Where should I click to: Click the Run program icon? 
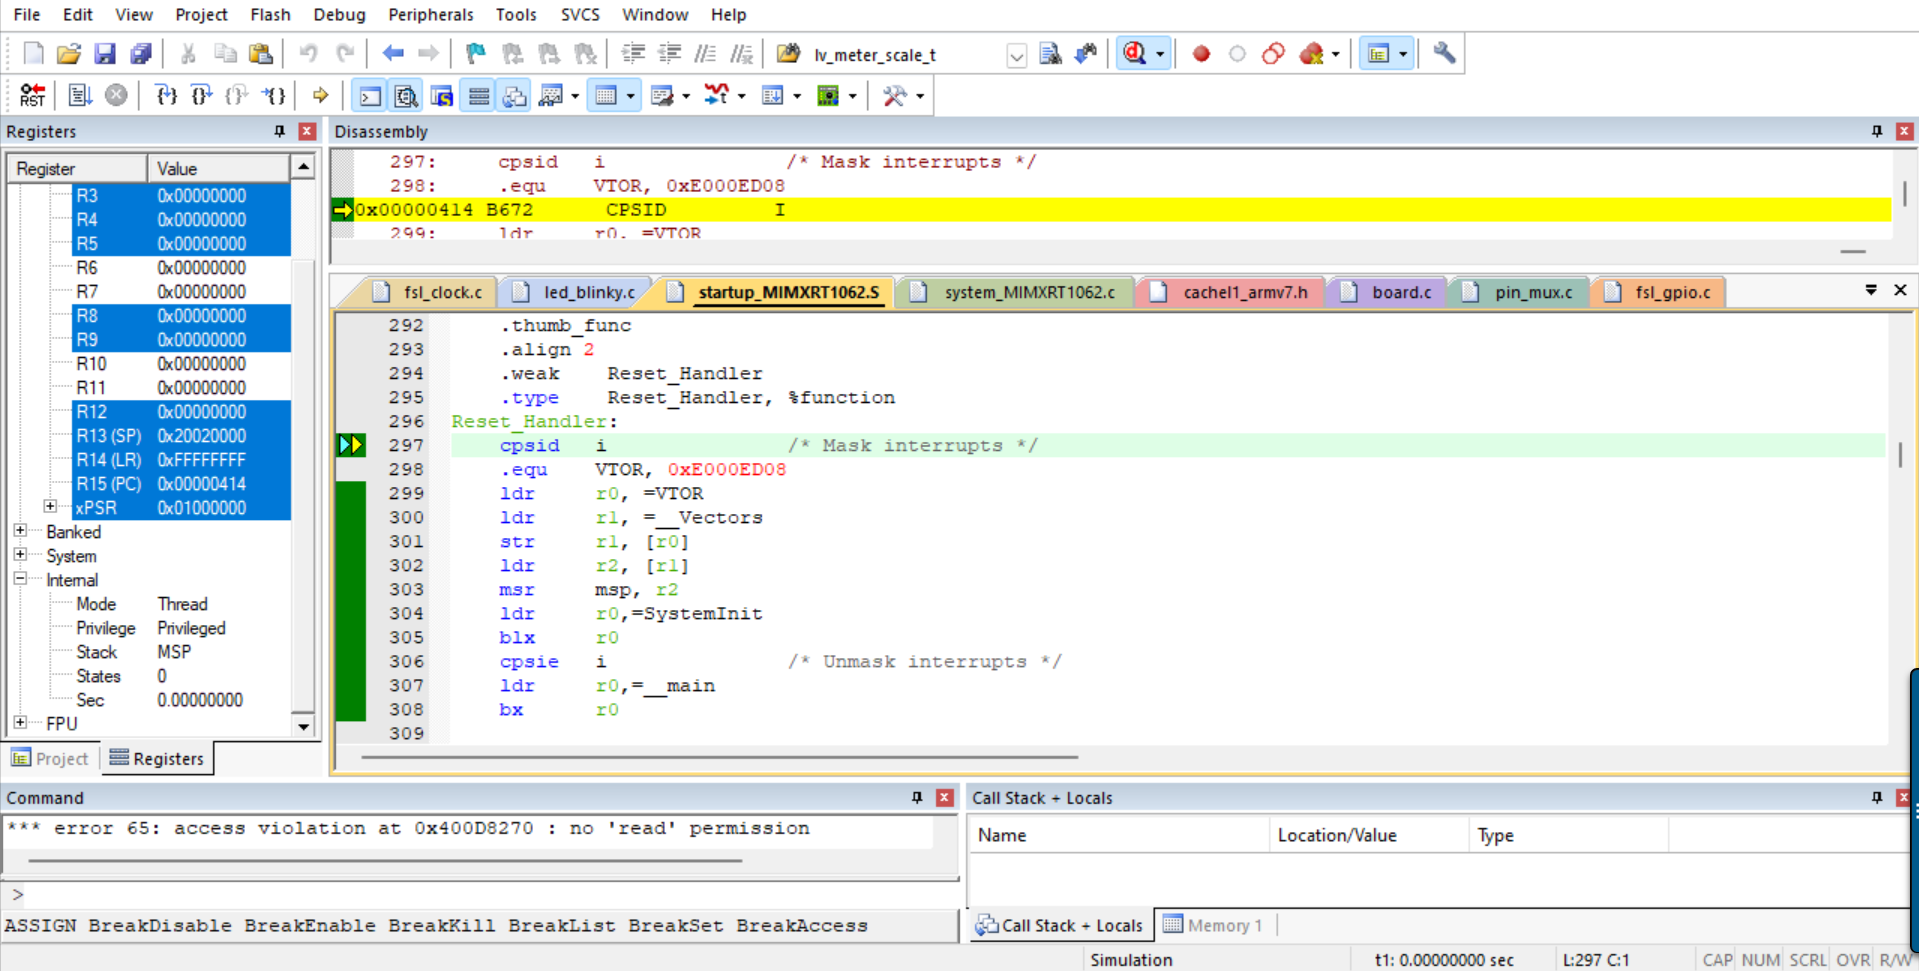[80, 96]
